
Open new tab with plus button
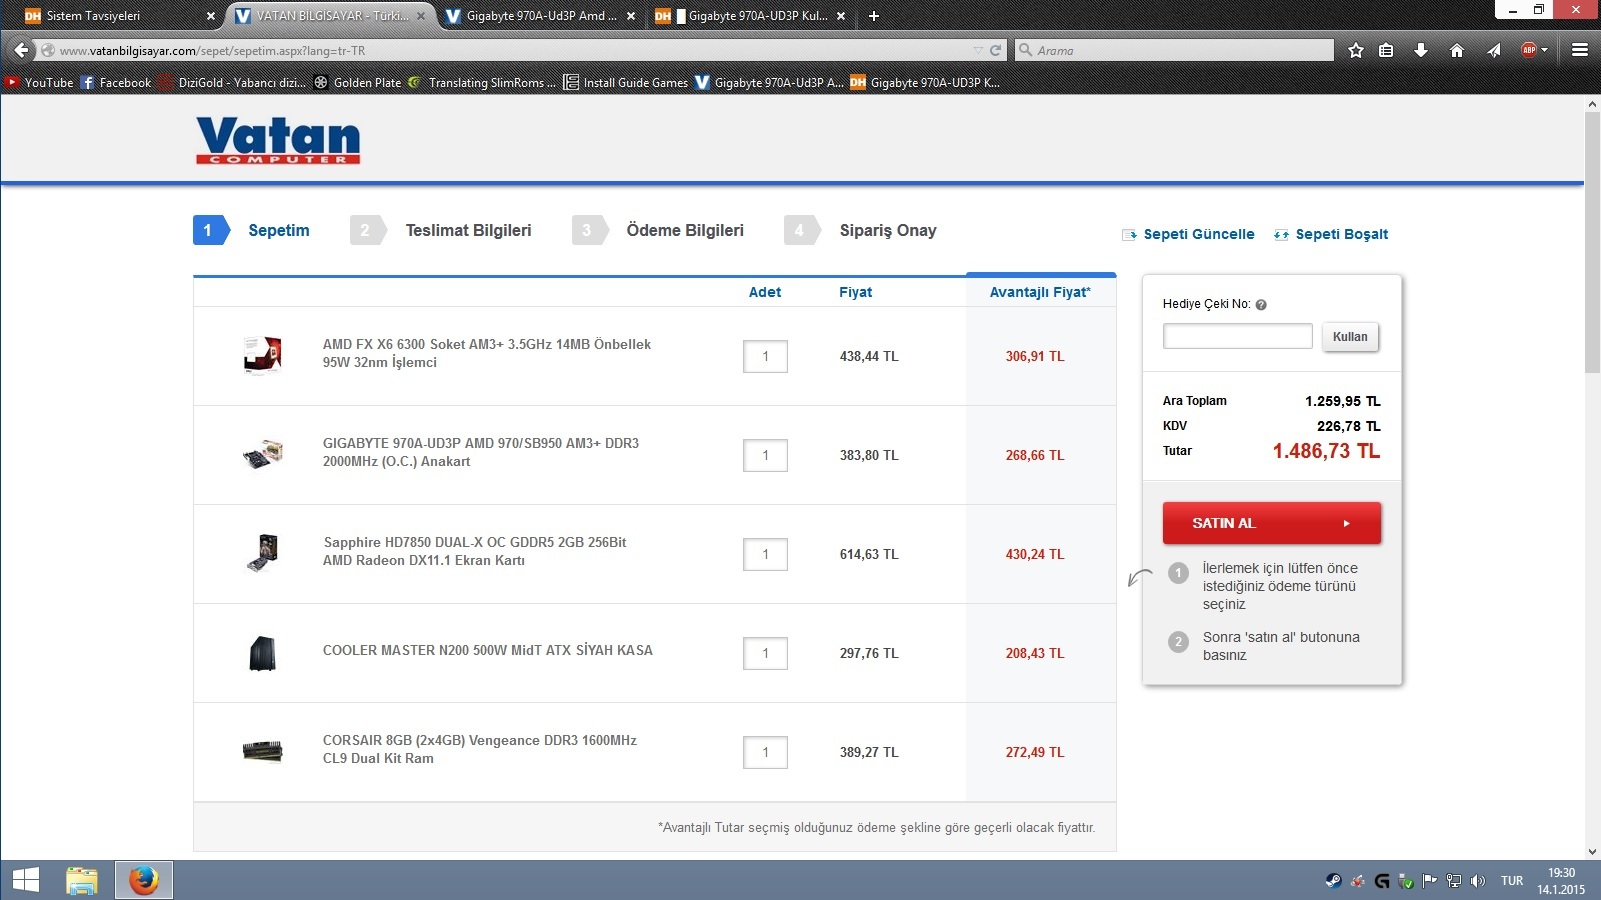pyautogui.click(x=874, y=16)
